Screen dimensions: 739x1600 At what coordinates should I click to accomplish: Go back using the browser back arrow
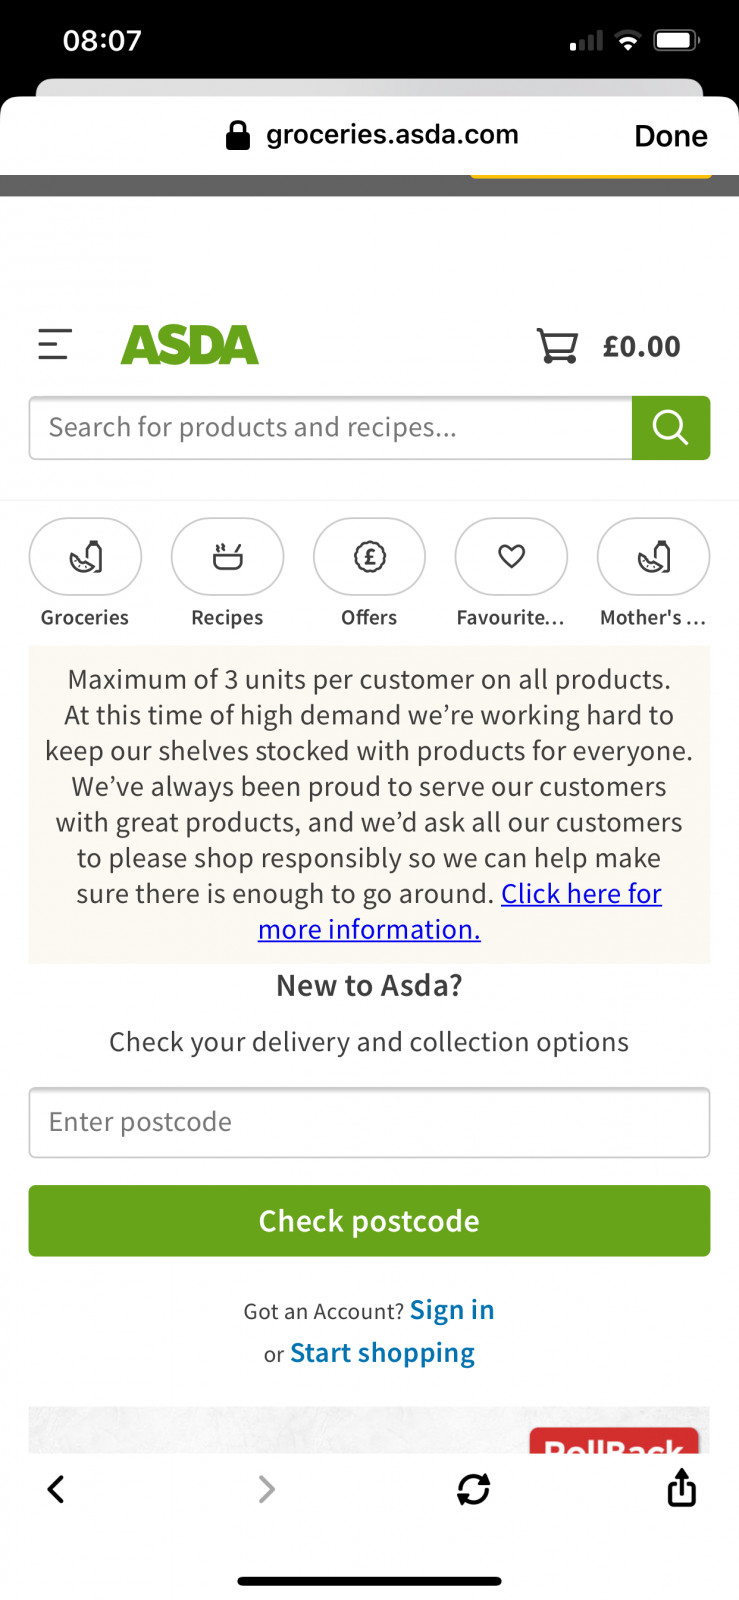click(x=56, y=1489)
